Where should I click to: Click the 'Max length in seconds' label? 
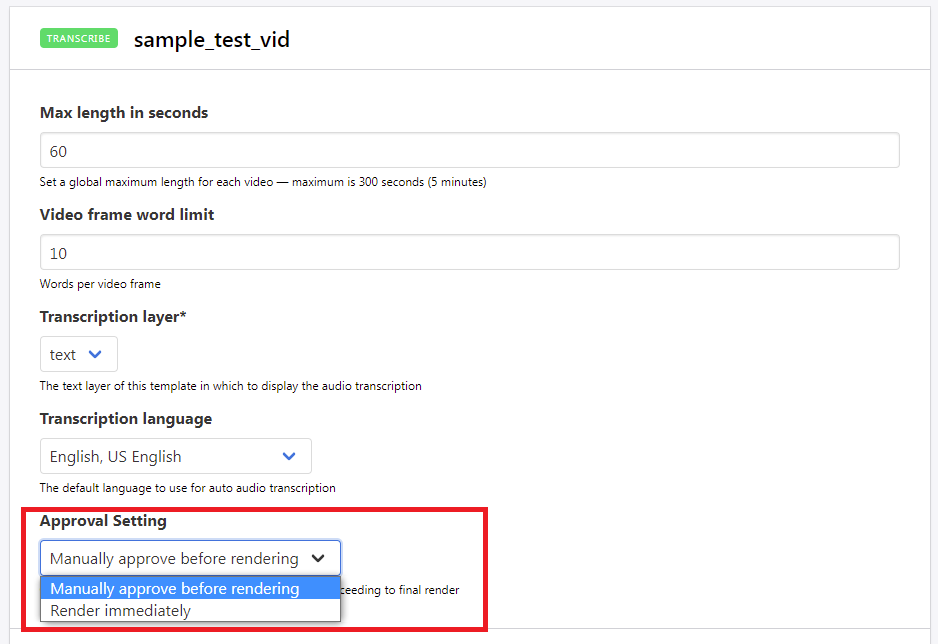click(x=124, y=113)
